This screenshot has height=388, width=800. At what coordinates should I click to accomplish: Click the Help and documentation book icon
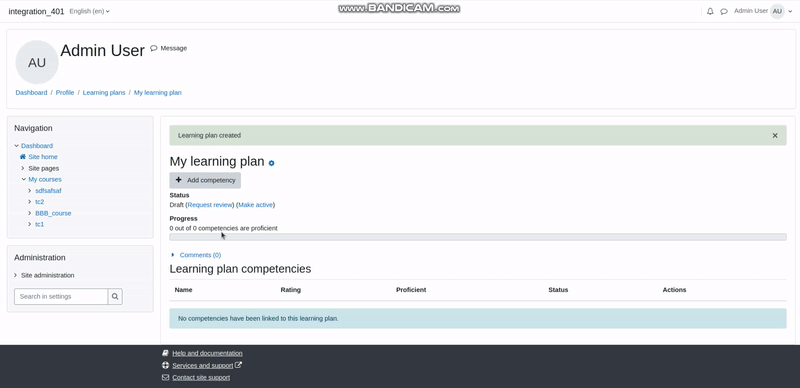(x=165, y=353)
